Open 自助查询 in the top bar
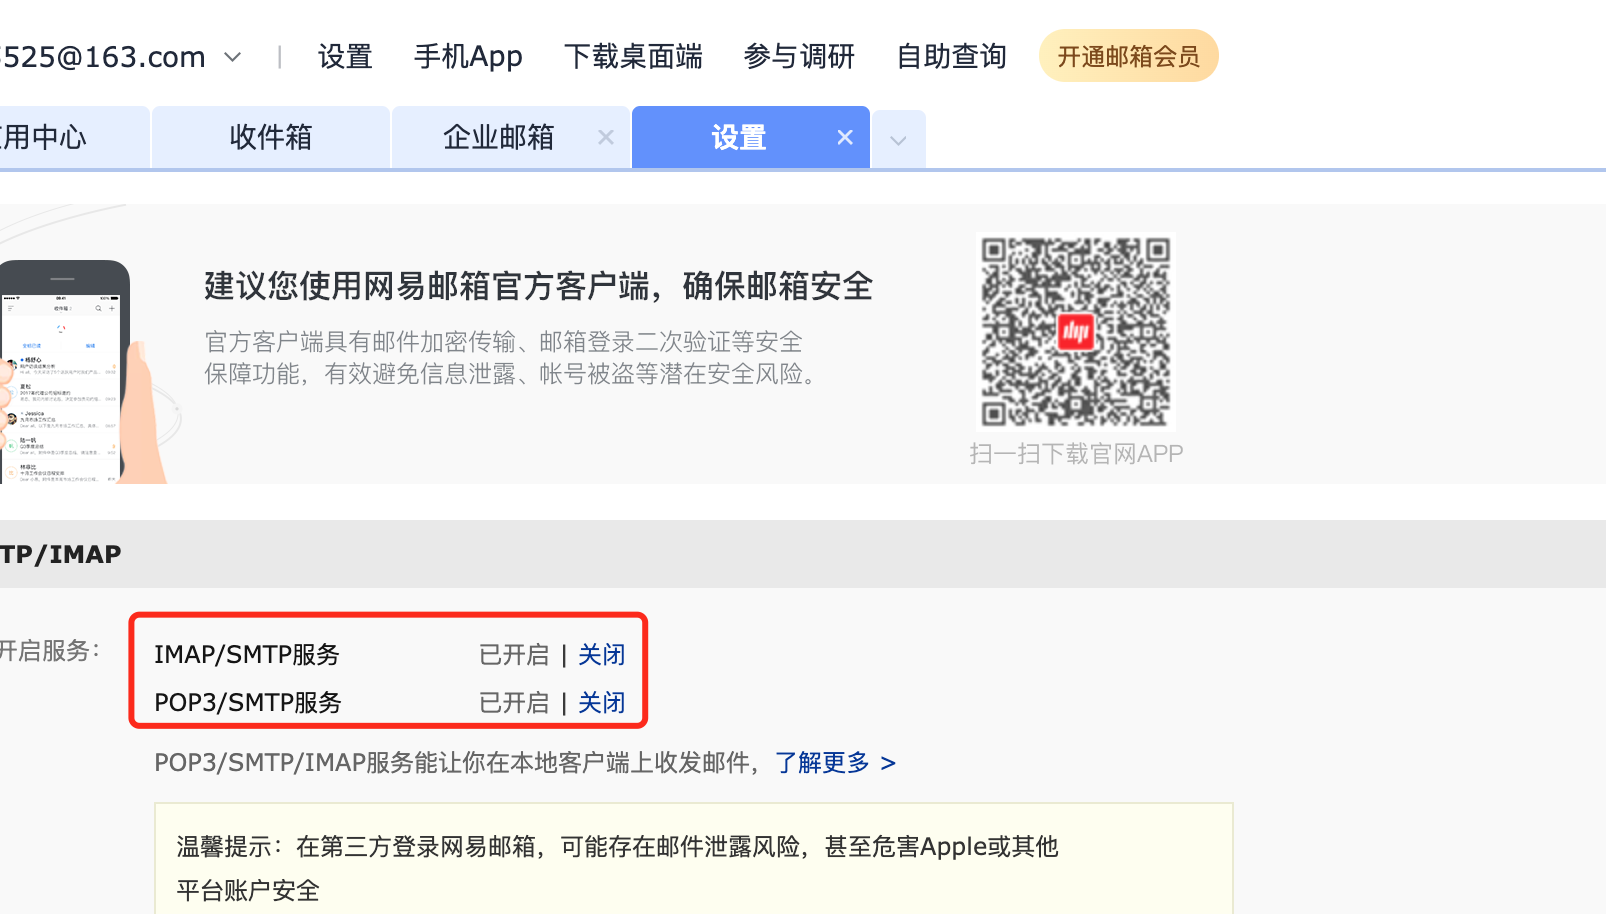 point(951,57)
